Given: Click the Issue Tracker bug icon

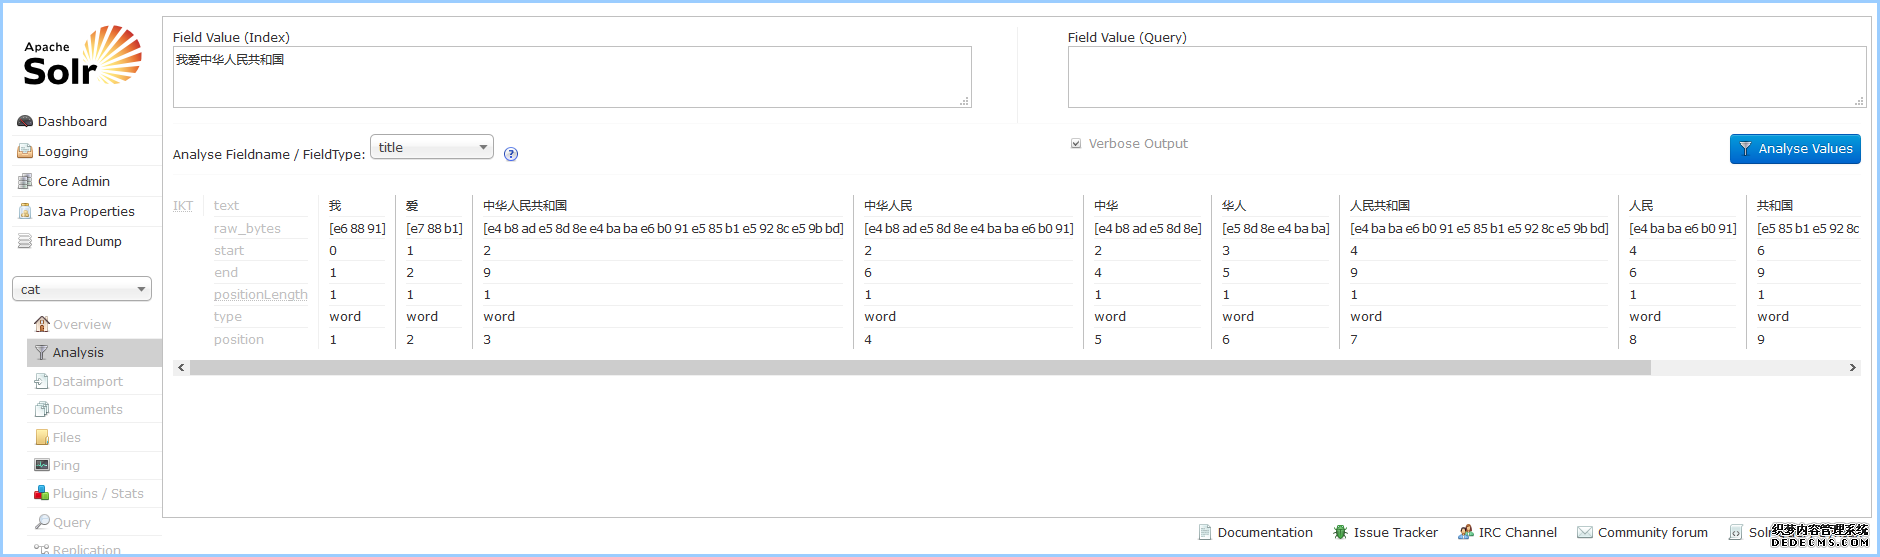Looking at the screenshot, I should click(1340, 532).
